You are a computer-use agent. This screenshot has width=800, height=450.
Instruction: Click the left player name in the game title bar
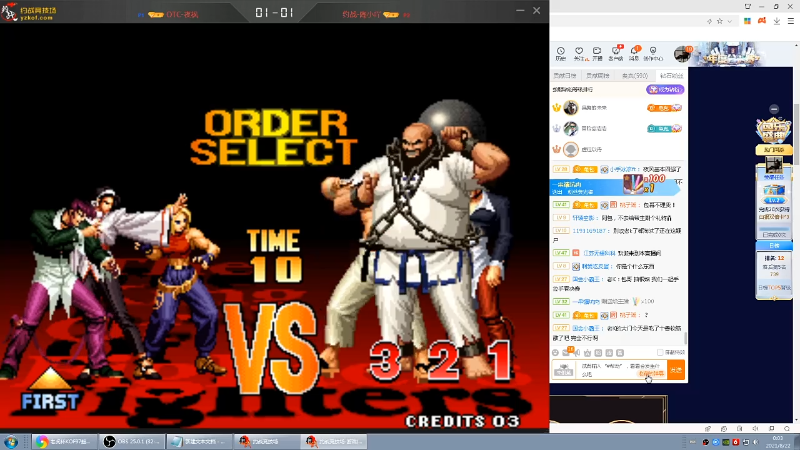(x=182, y=14)
